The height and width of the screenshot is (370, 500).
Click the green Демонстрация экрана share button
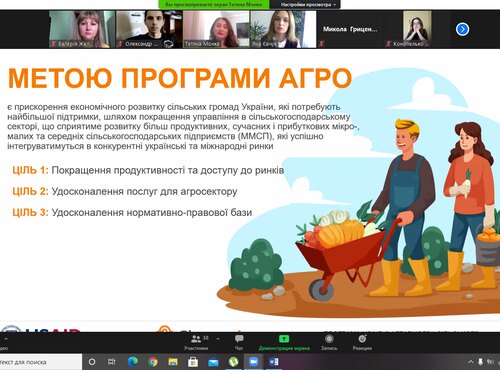pyautogui.click(x=284, y=343)
